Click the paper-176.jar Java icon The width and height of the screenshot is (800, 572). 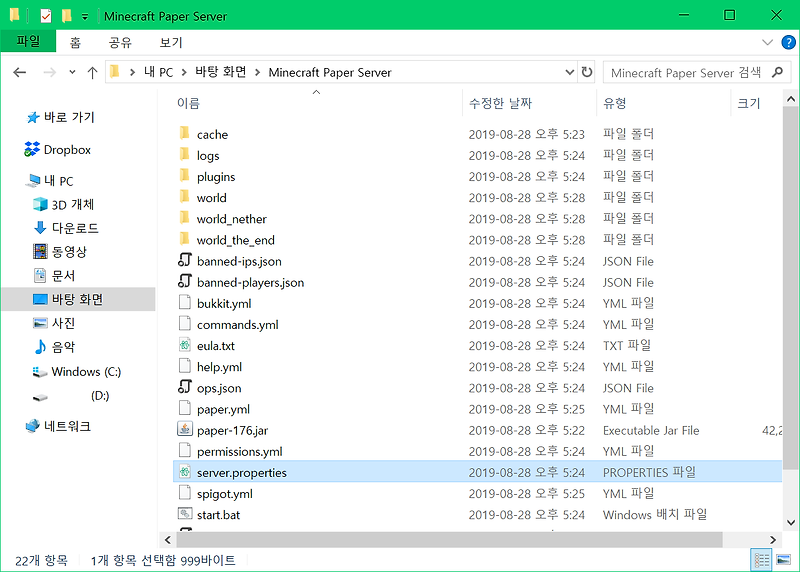[x=185, y=430]
